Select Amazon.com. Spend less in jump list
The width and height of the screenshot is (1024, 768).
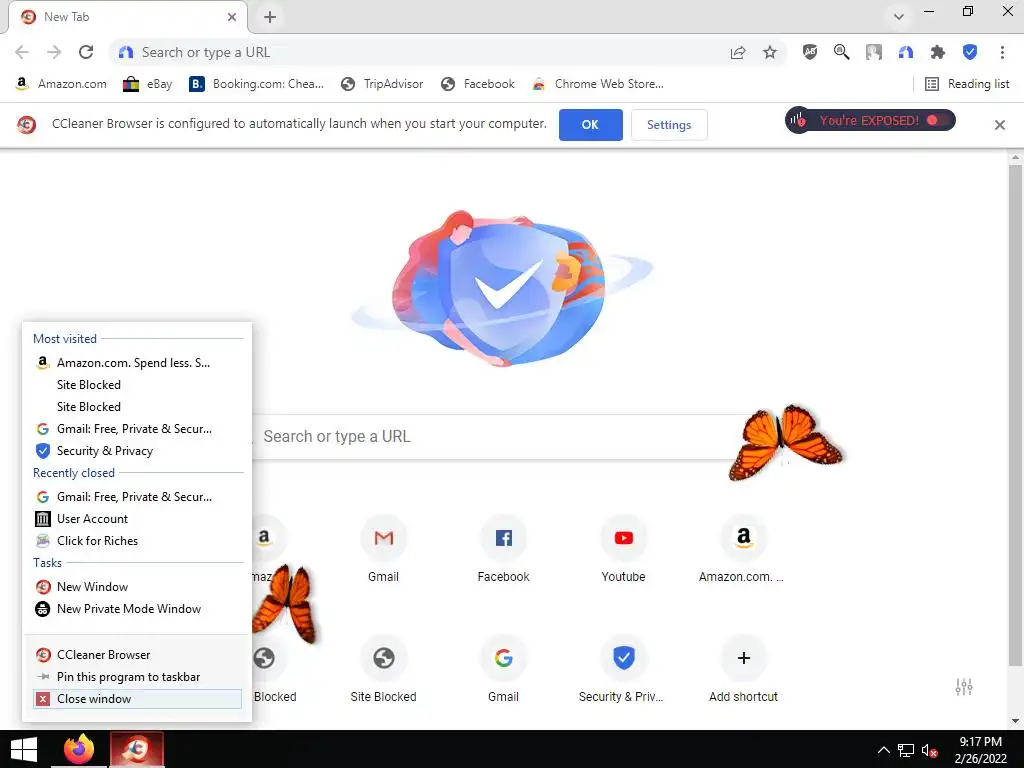pos(137,362)
